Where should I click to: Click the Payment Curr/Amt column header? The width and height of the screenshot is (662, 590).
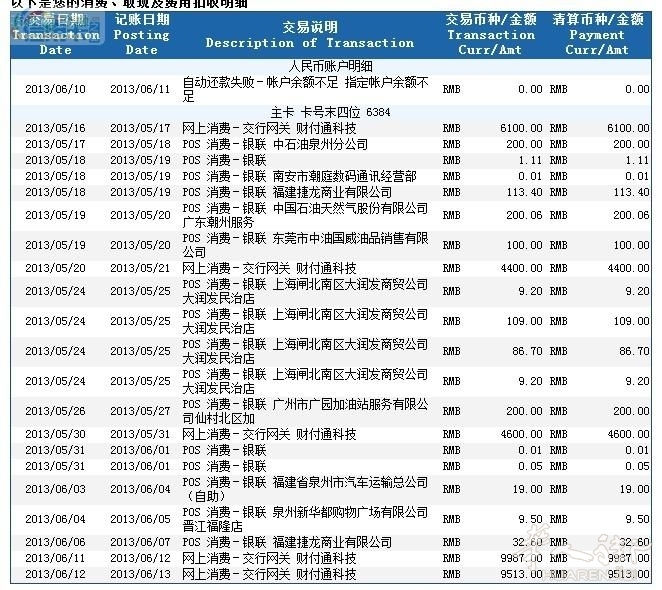click(597, 34)
